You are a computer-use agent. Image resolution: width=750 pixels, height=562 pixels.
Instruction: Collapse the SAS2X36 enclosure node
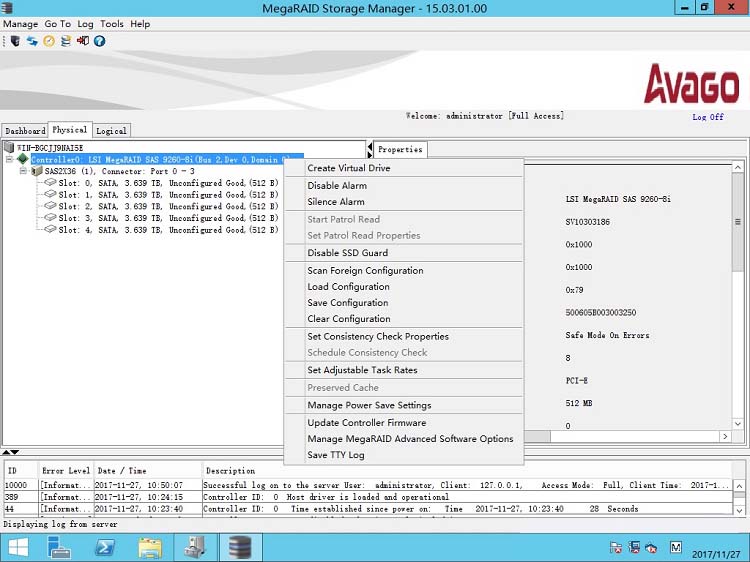[23, 171]
